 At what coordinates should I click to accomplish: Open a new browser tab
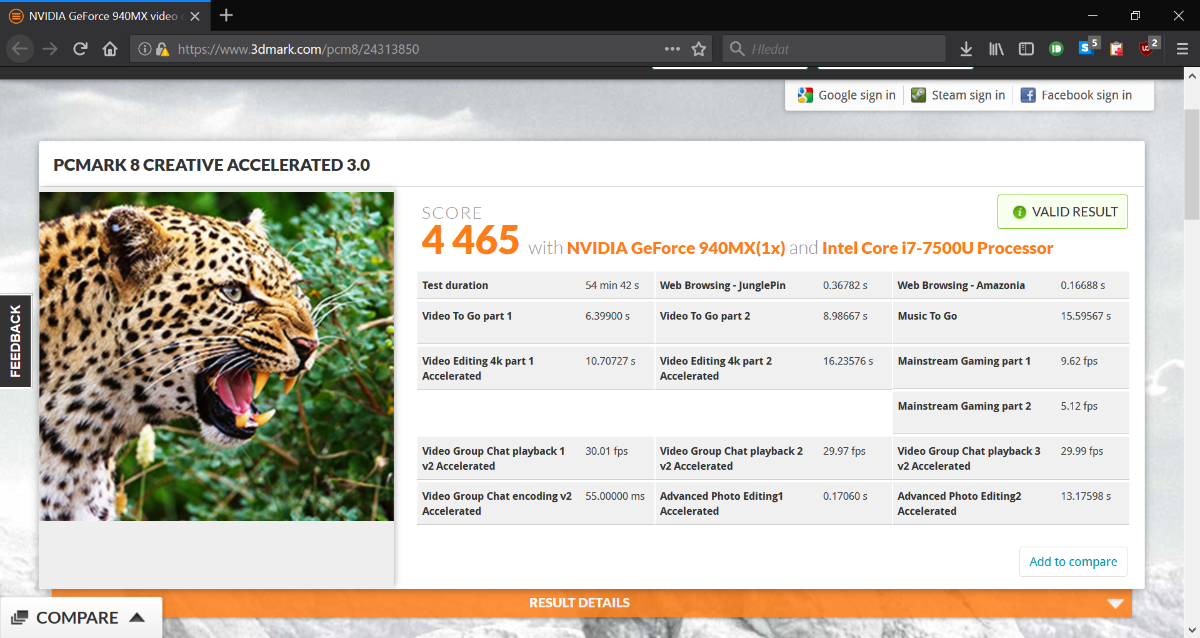click(227, 15)
